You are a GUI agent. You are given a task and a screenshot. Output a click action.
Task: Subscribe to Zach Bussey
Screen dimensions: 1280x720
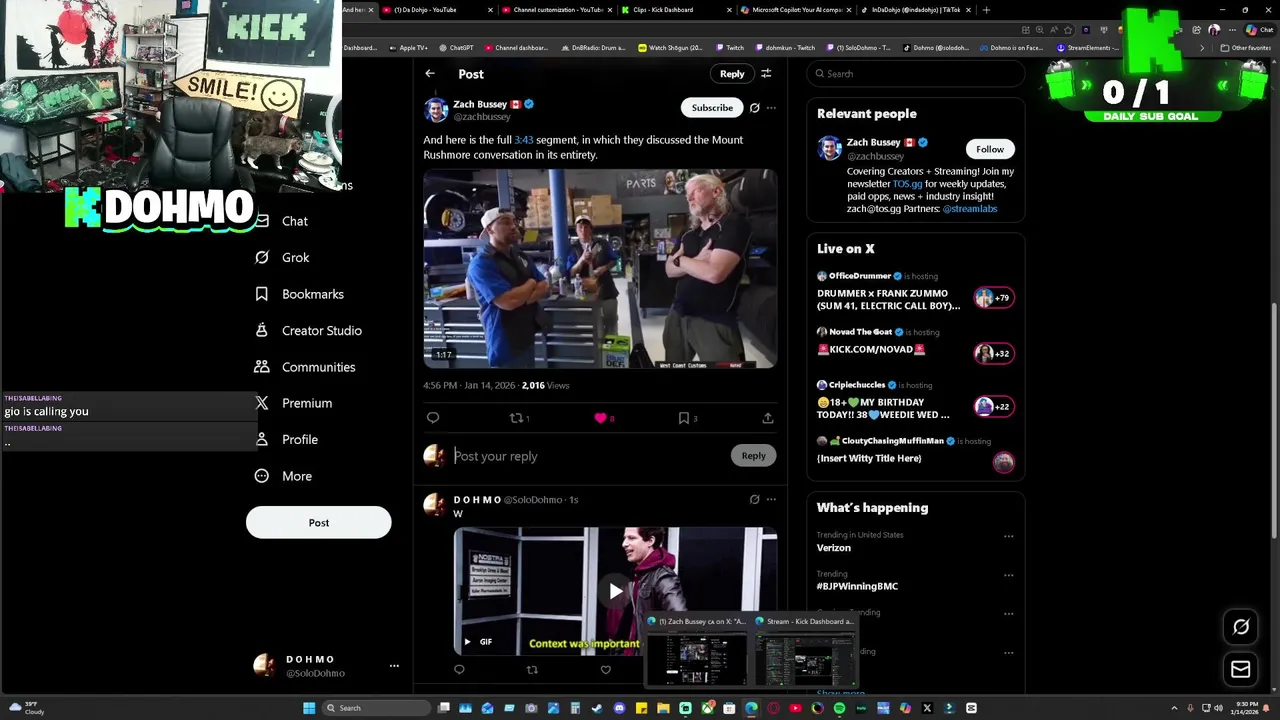pos(712,107)
